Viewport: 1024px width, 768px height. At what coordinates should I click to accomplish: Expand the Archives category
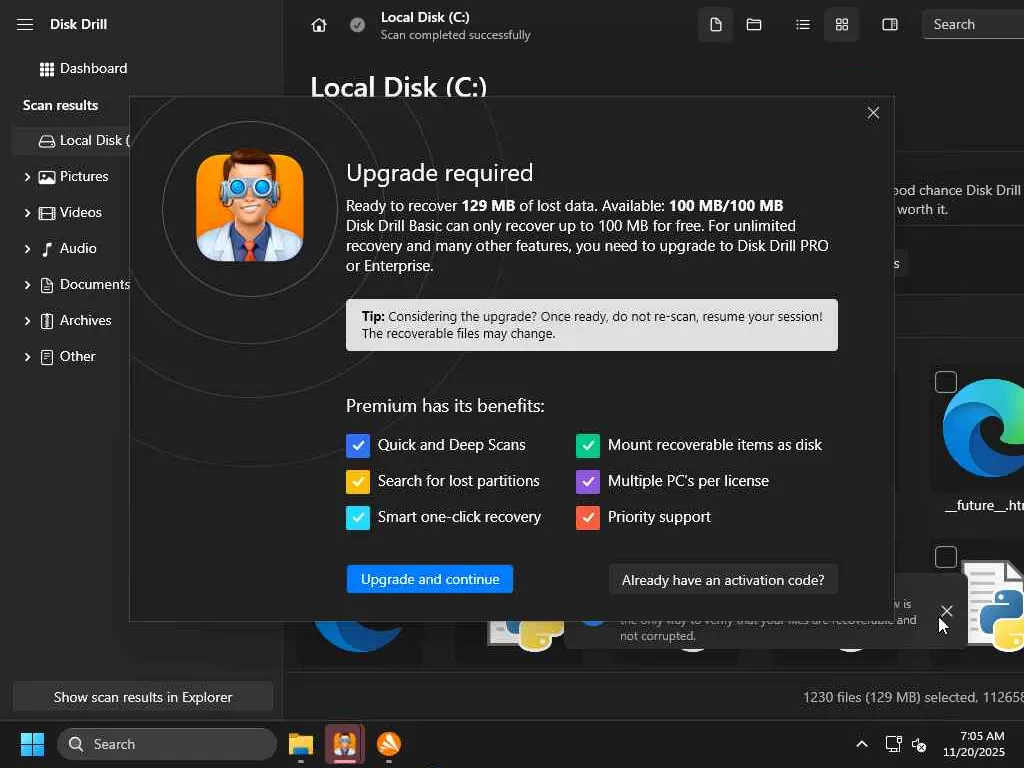[27, 321]
